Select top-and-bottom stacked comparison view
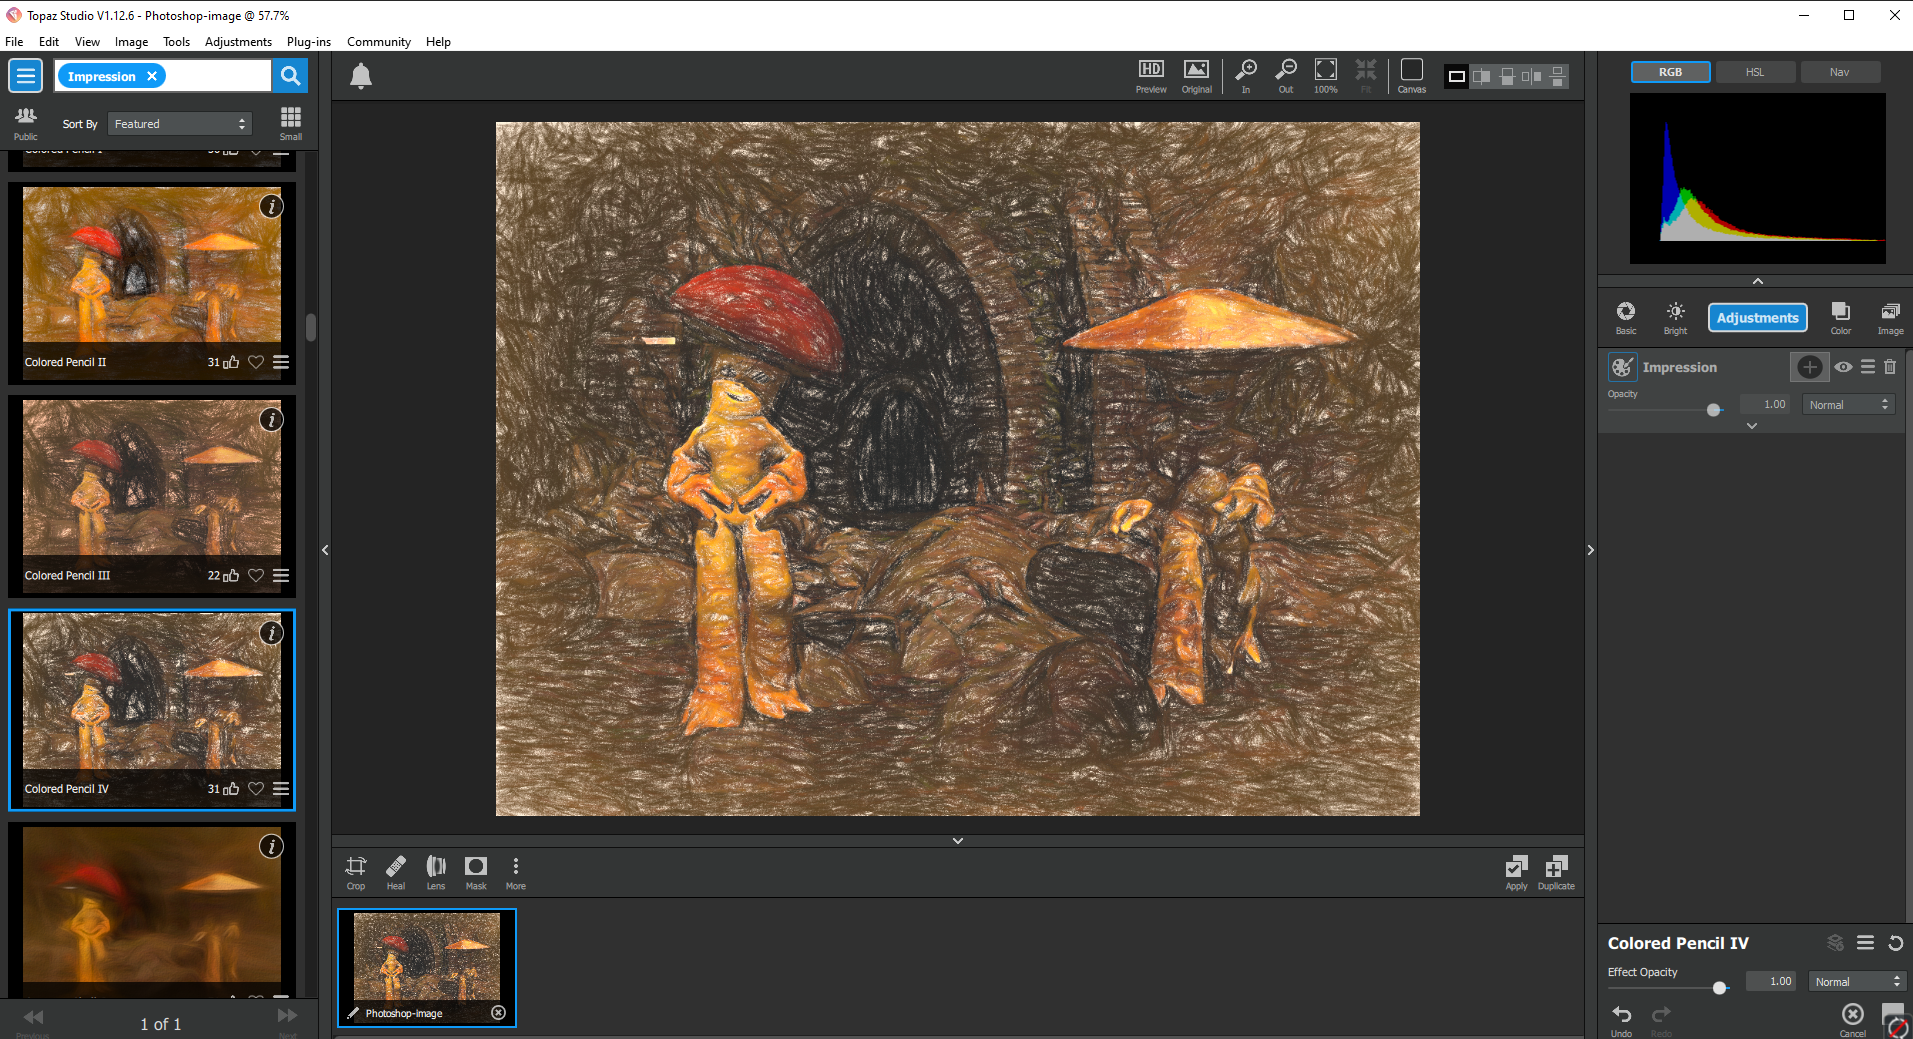The image size is (1913, 1039). (x=1558, y=76)
